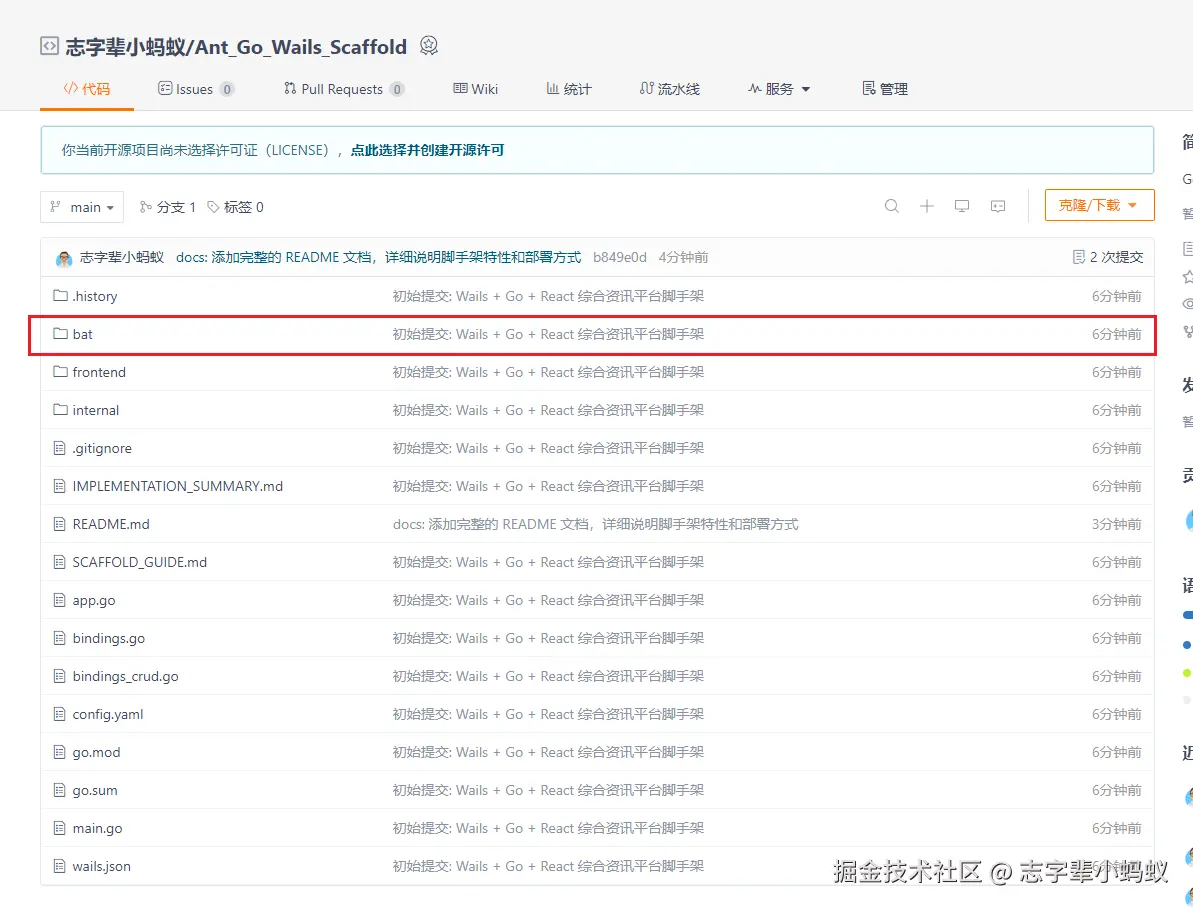Screen dimensions: 1193x910
Task: Open the Wiki tab
Action: click(x=476, y=89)
